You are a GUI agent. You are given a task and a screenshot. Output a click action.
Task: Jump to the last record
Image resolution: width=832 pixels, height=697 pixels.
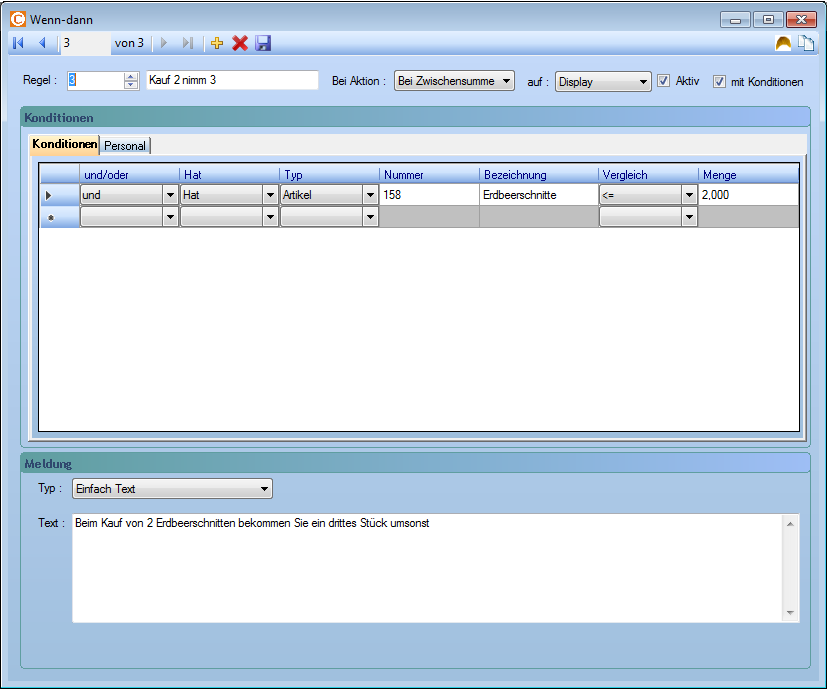pyautogui.click(x=188, y=43)
